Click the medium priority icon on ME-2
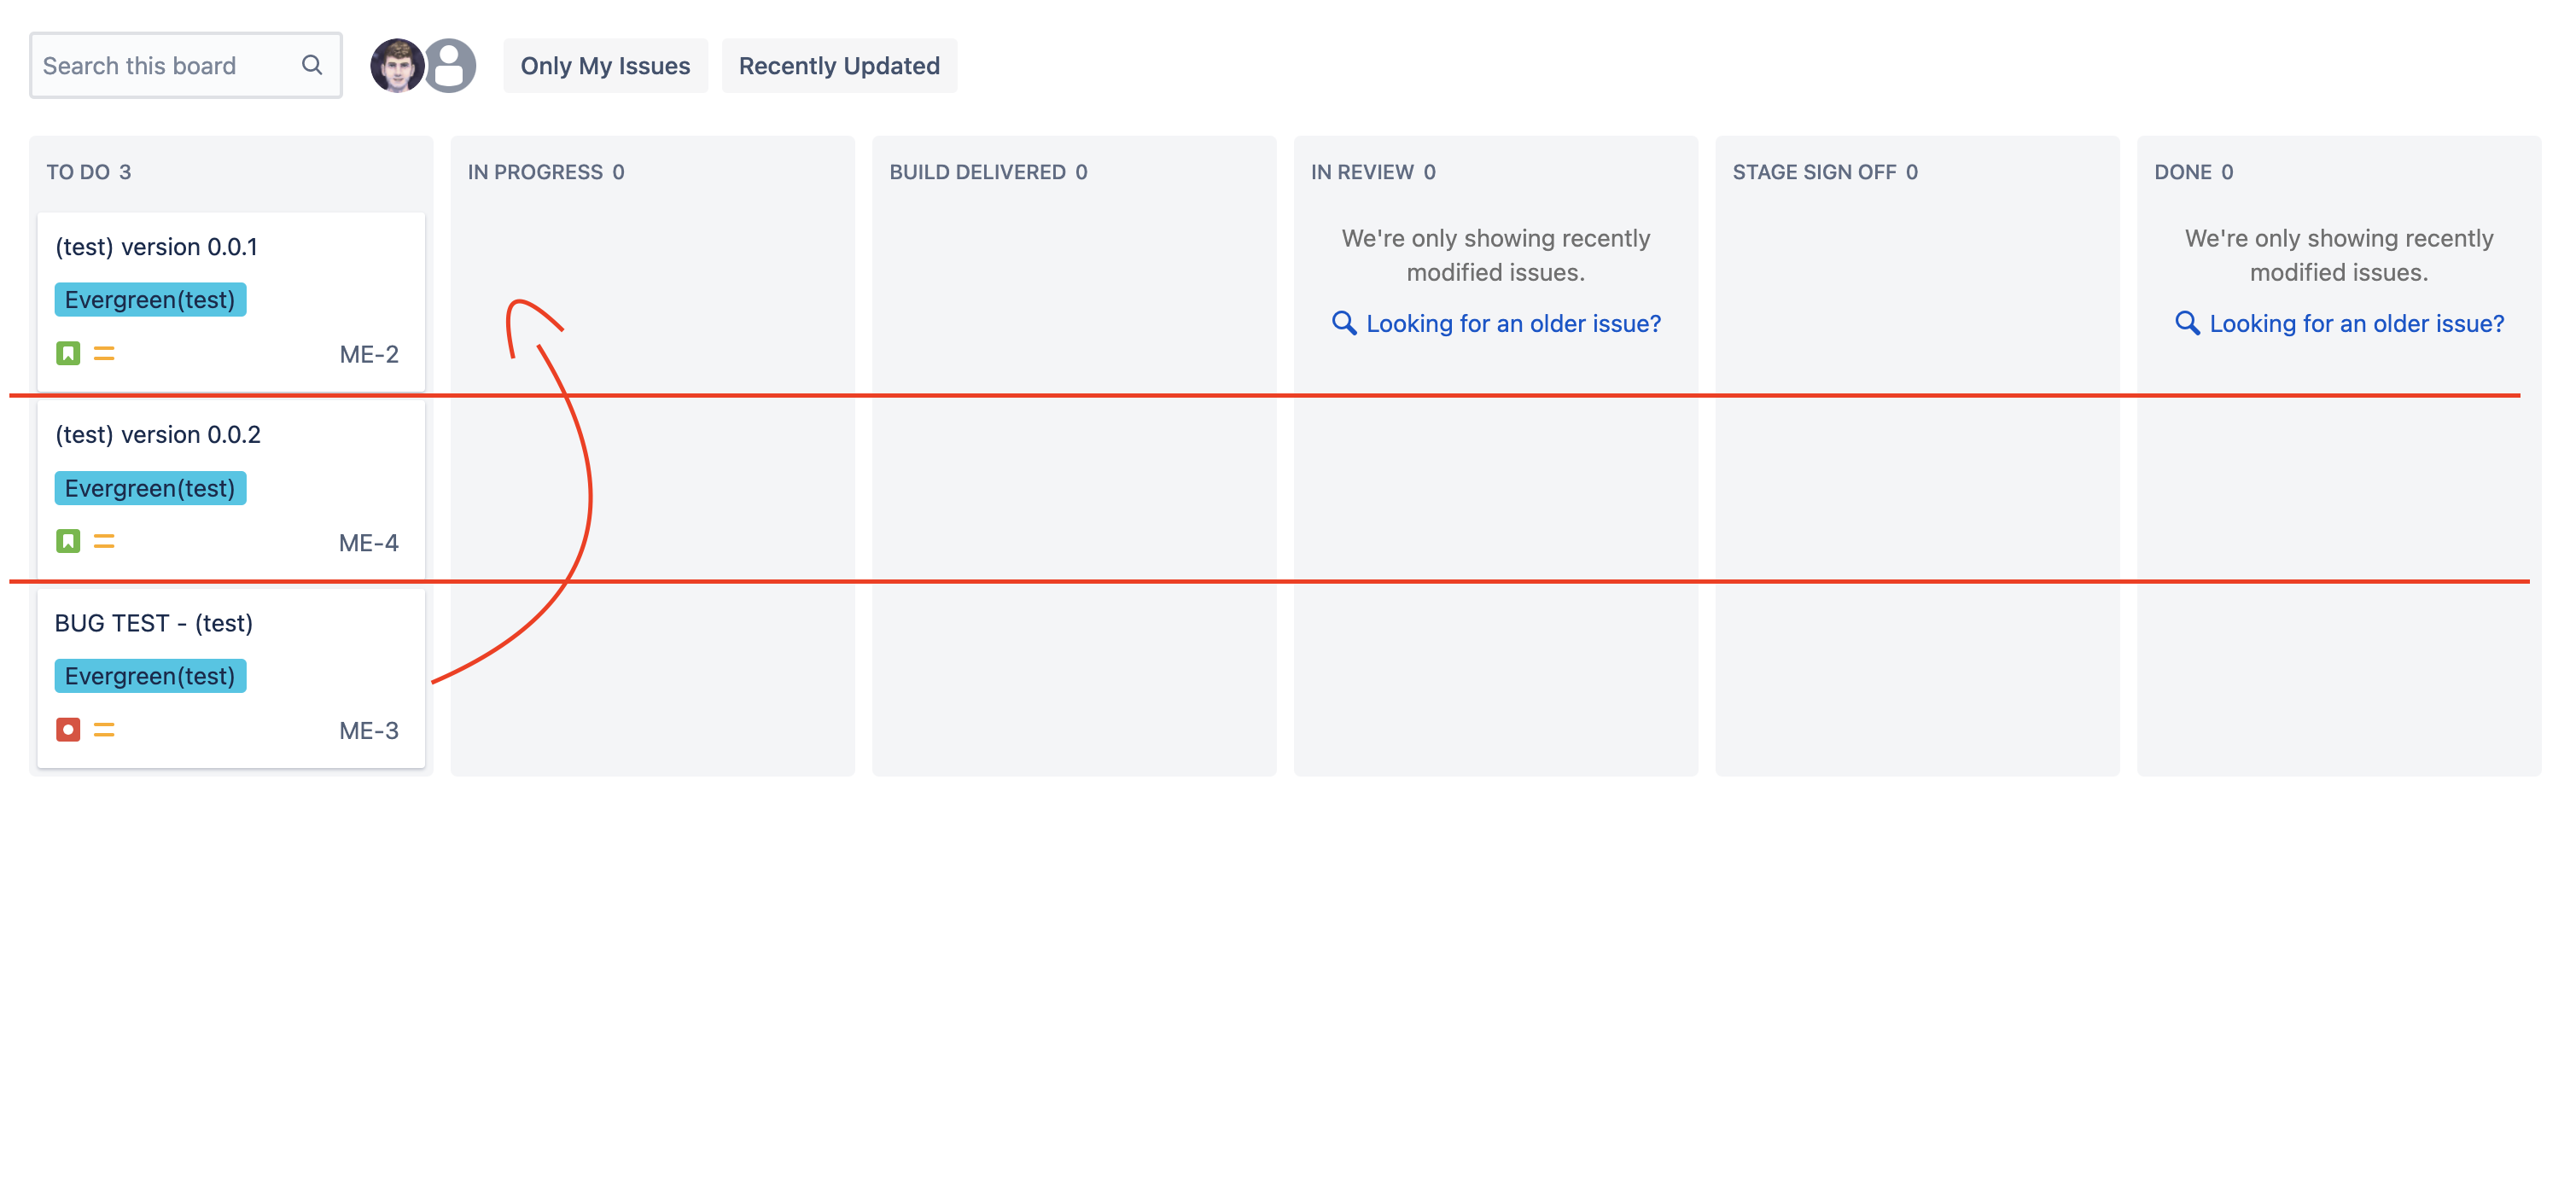Screen dimensions: 2576x1193 click(104, 353)
